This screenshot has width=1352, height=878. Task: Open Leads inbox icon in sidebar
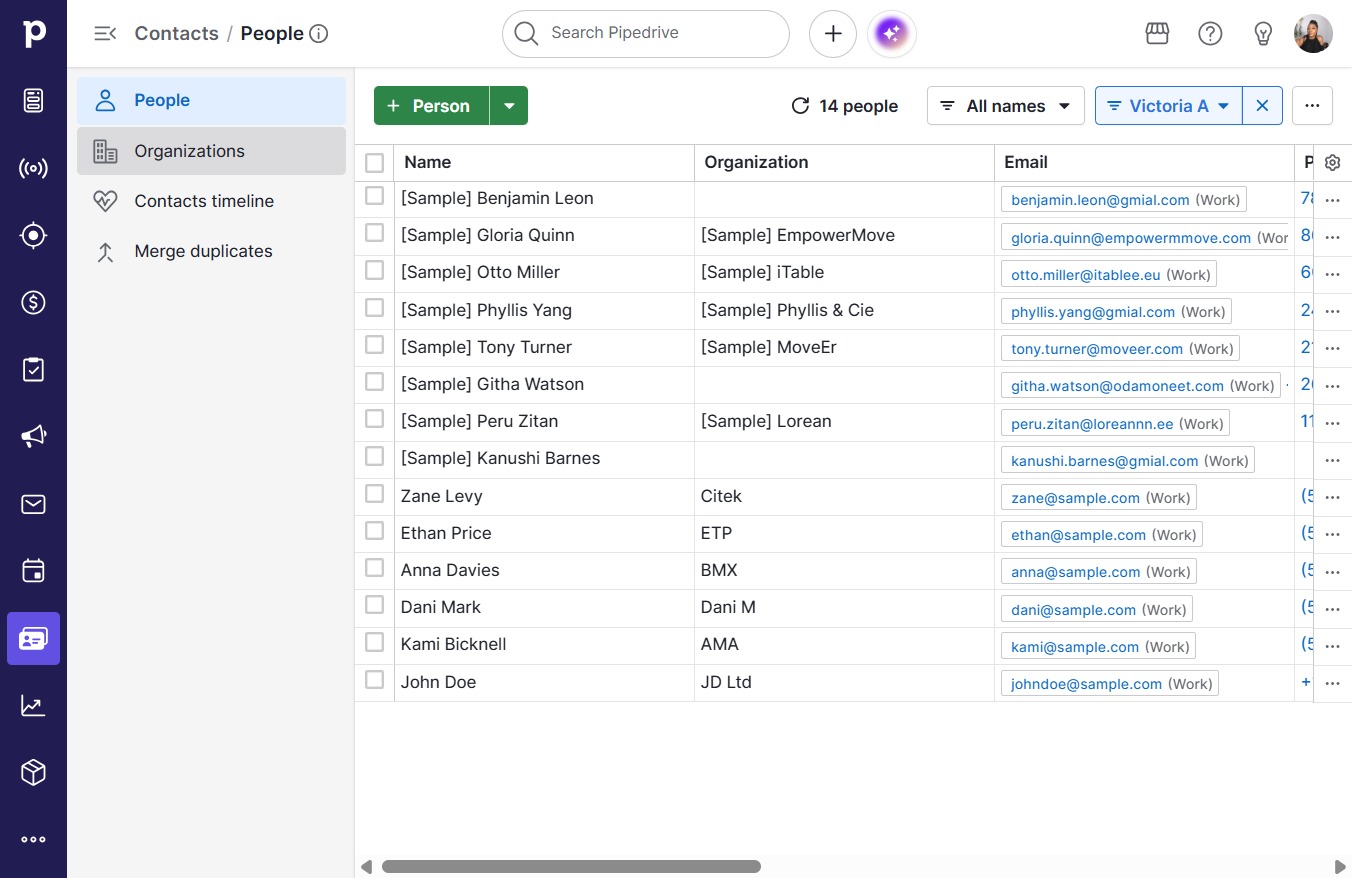pyautogui.click(x=33, y=100)
